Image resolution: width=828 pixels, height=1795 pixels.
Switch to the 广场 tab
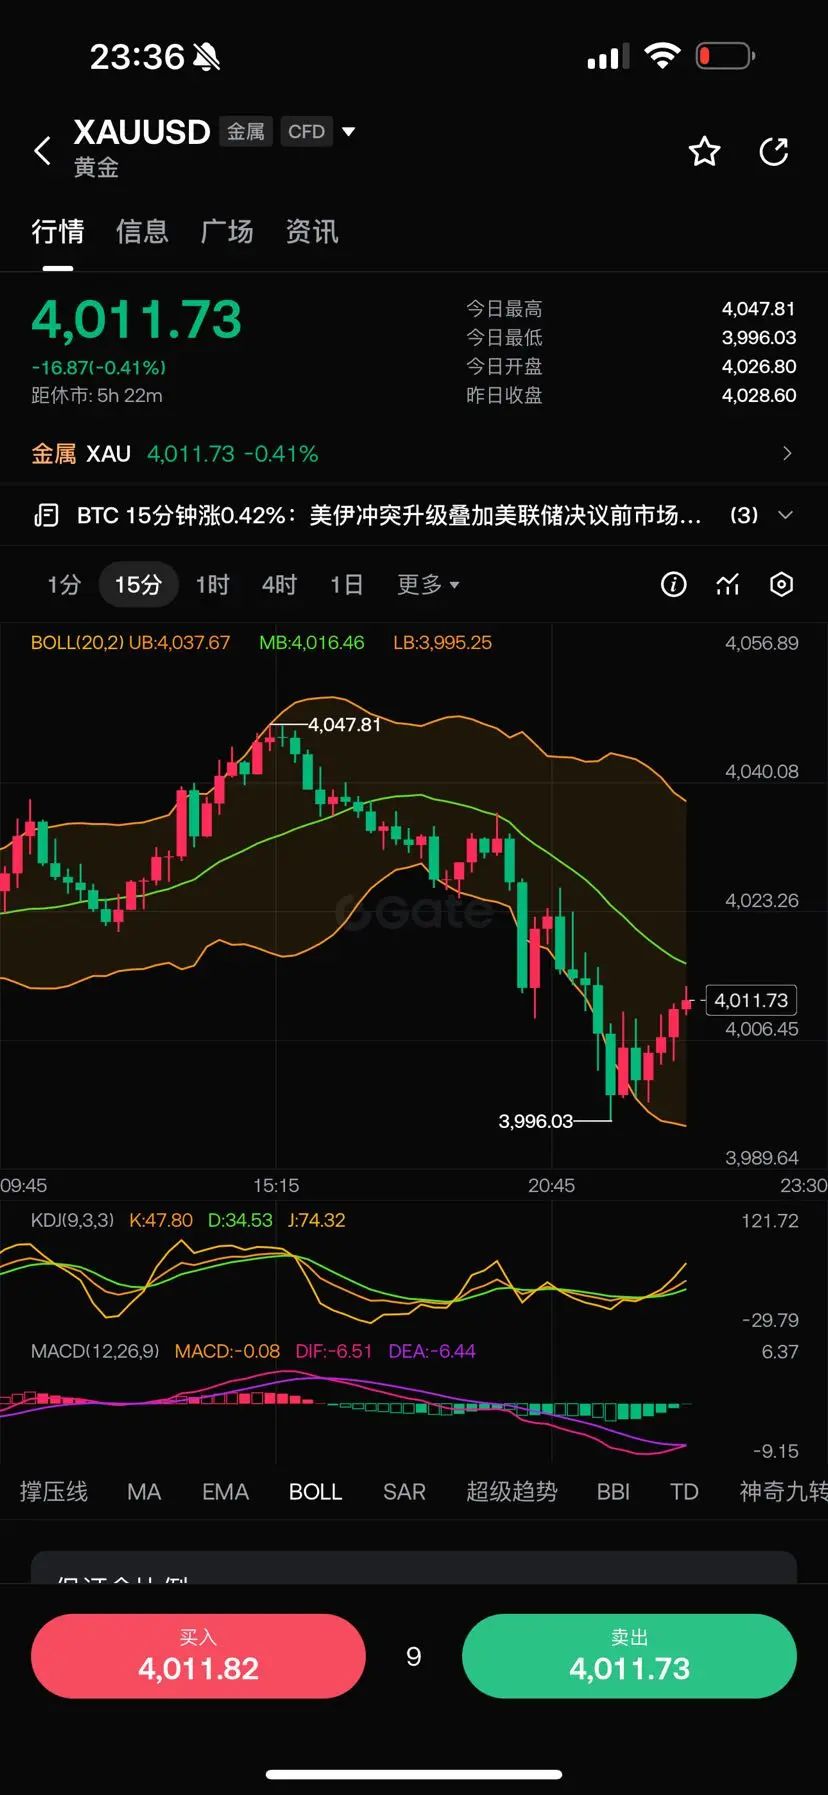click(227, 232)
